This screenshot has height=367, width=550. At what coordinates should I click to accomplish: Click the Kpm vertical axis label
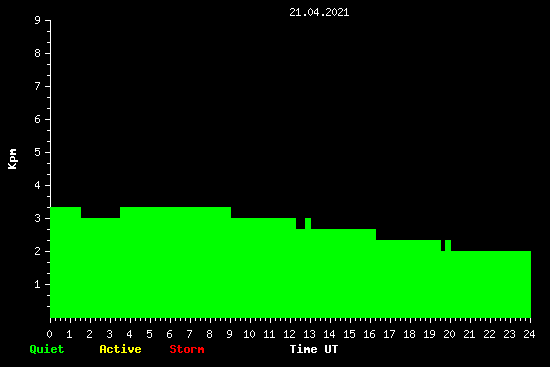click(13, 159)
